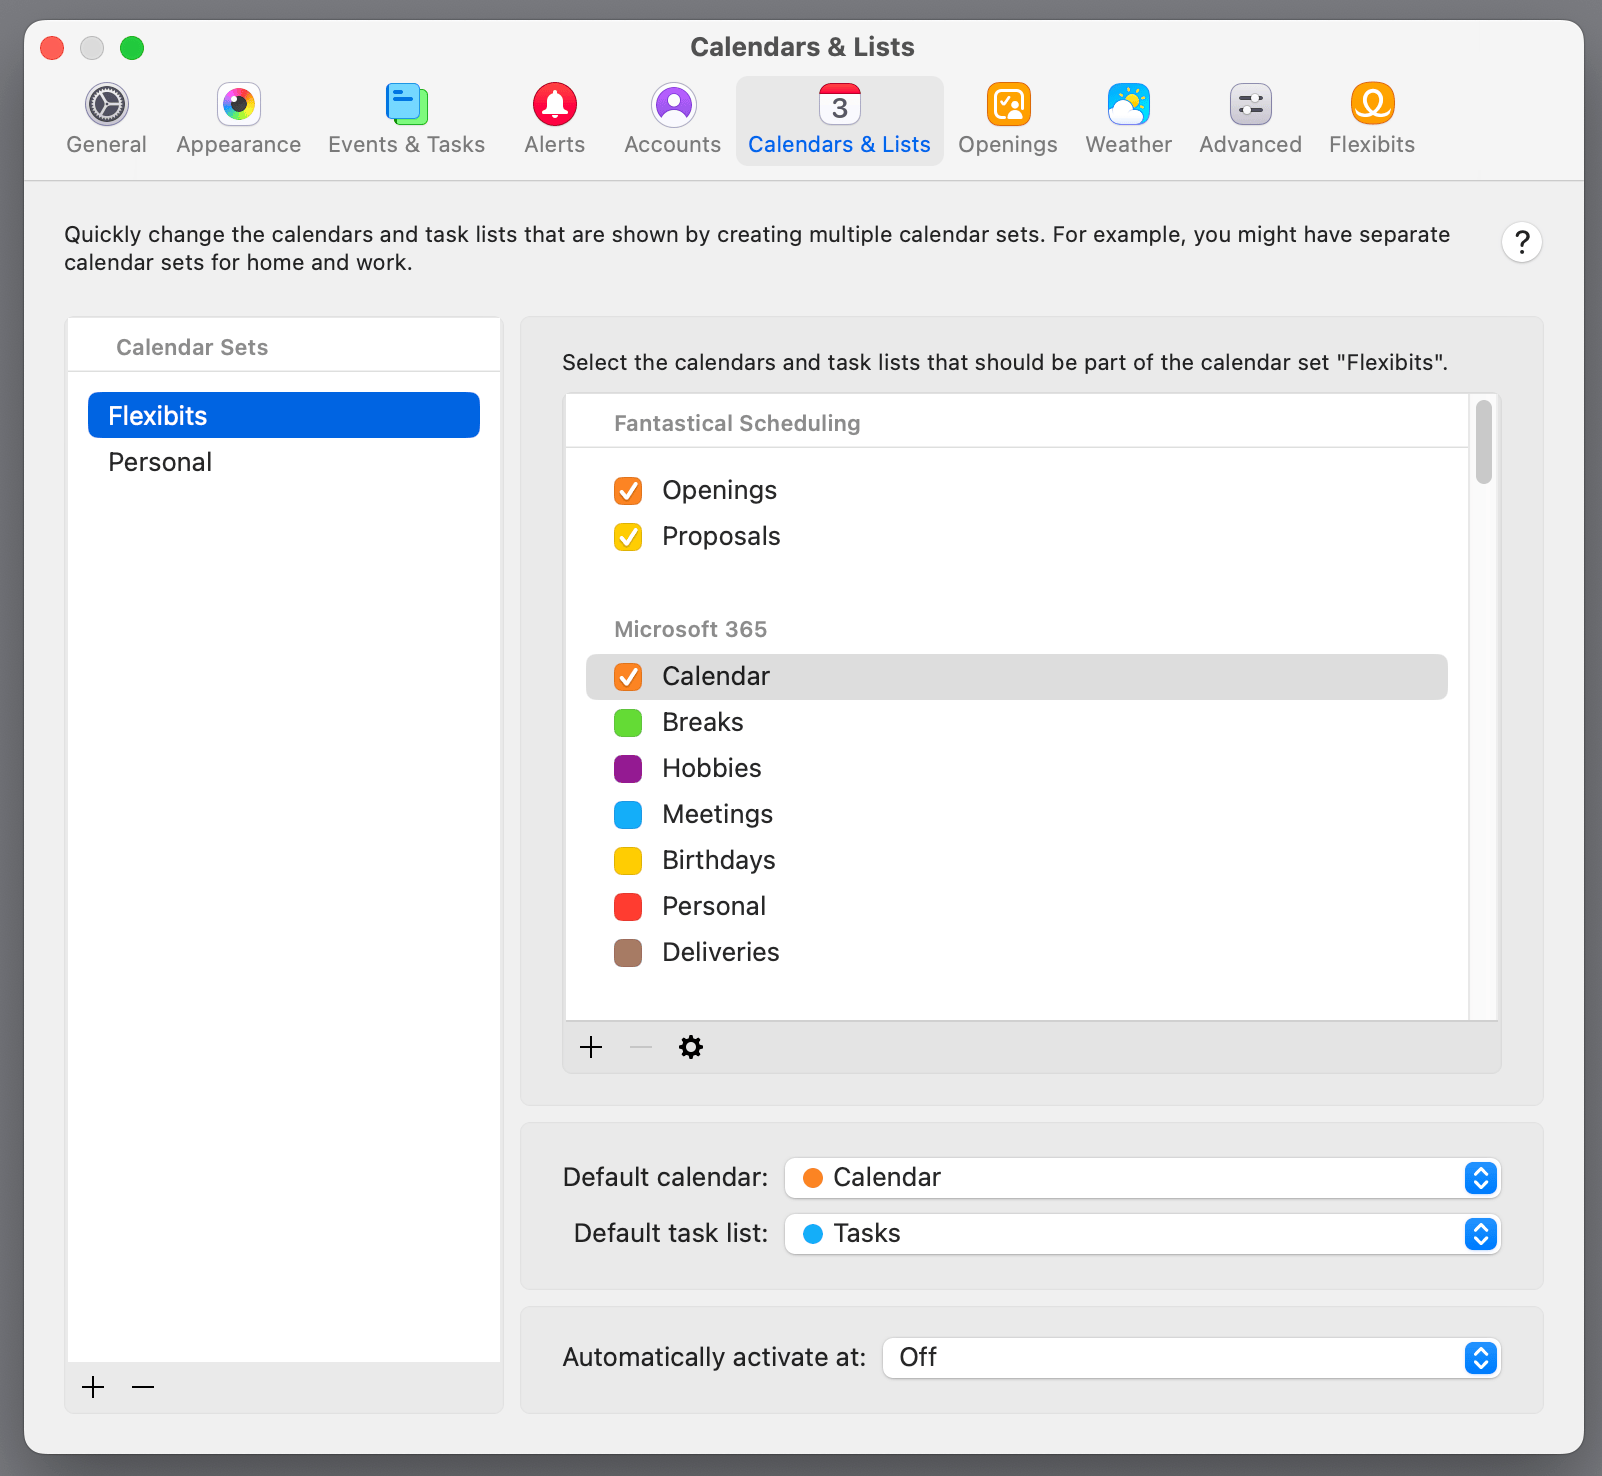The height and width of the screenshot is (1476, 1602).
Task: Remove calendar with the list minus button
Action: (641, 1047)
